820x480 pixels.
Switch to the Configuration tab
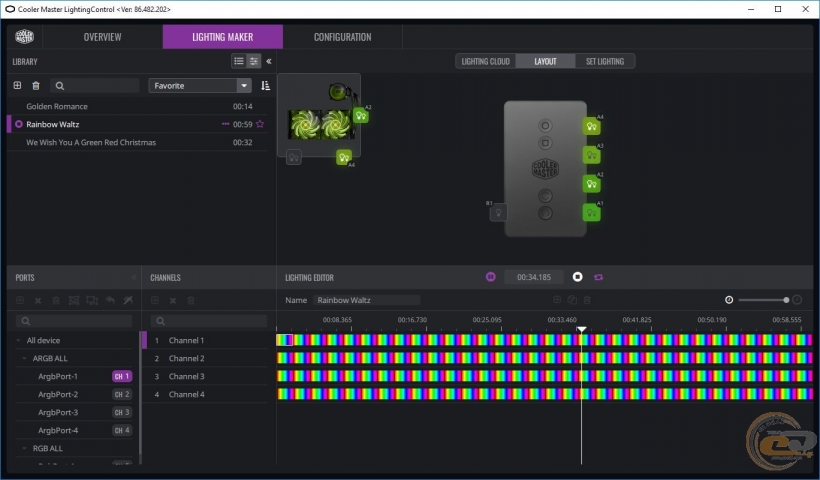tap(342, 37)
